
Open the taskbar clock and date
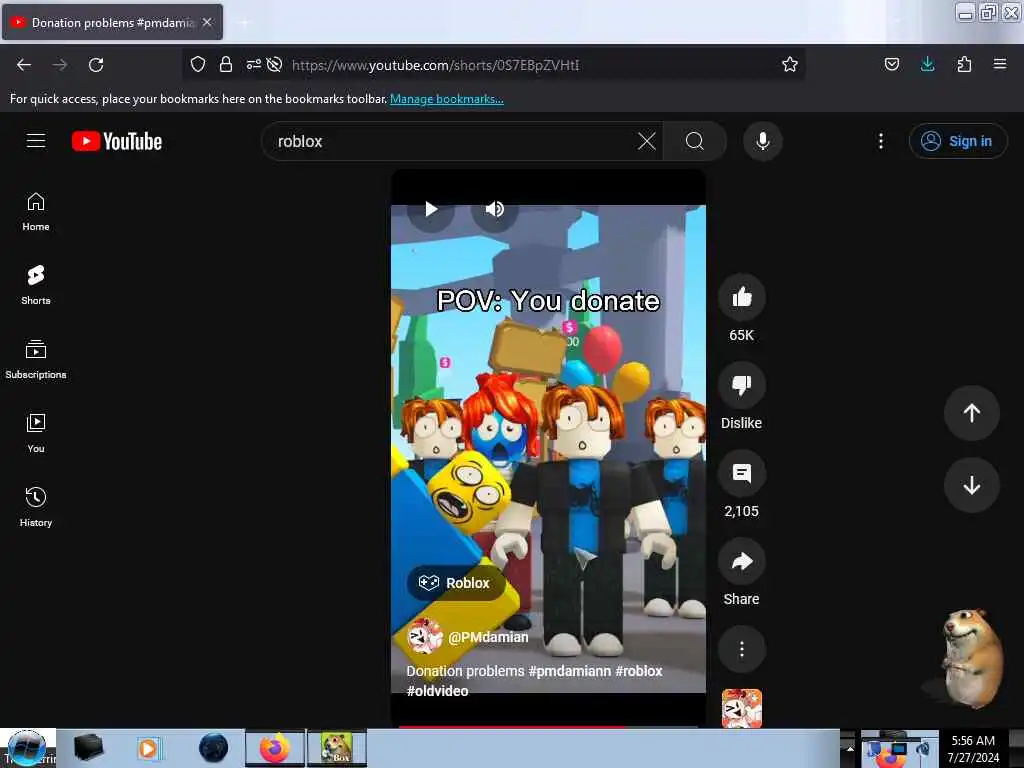973,749
